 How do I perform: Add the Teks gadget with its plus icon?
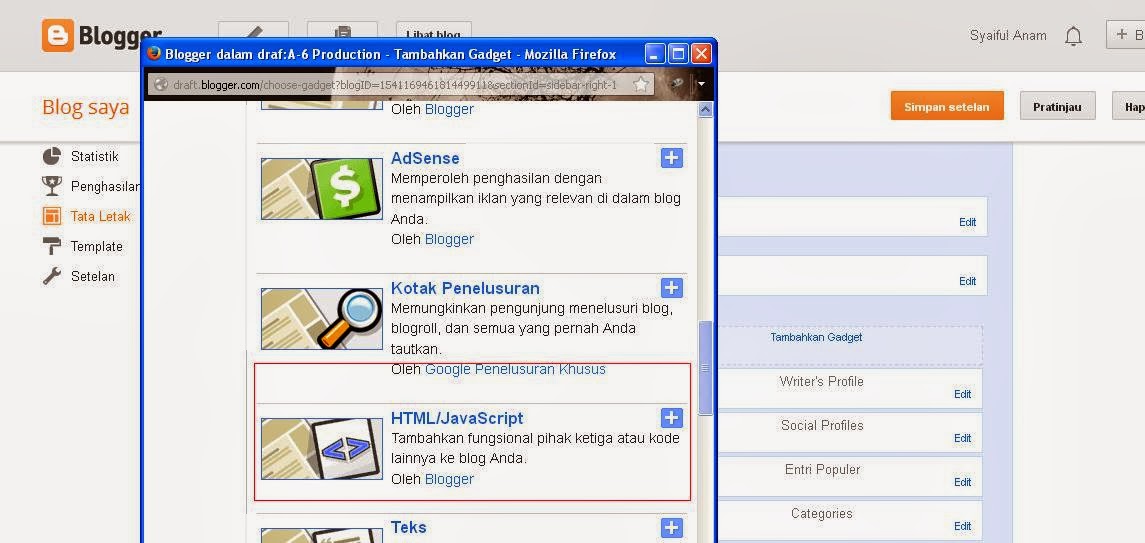point(672,528)
